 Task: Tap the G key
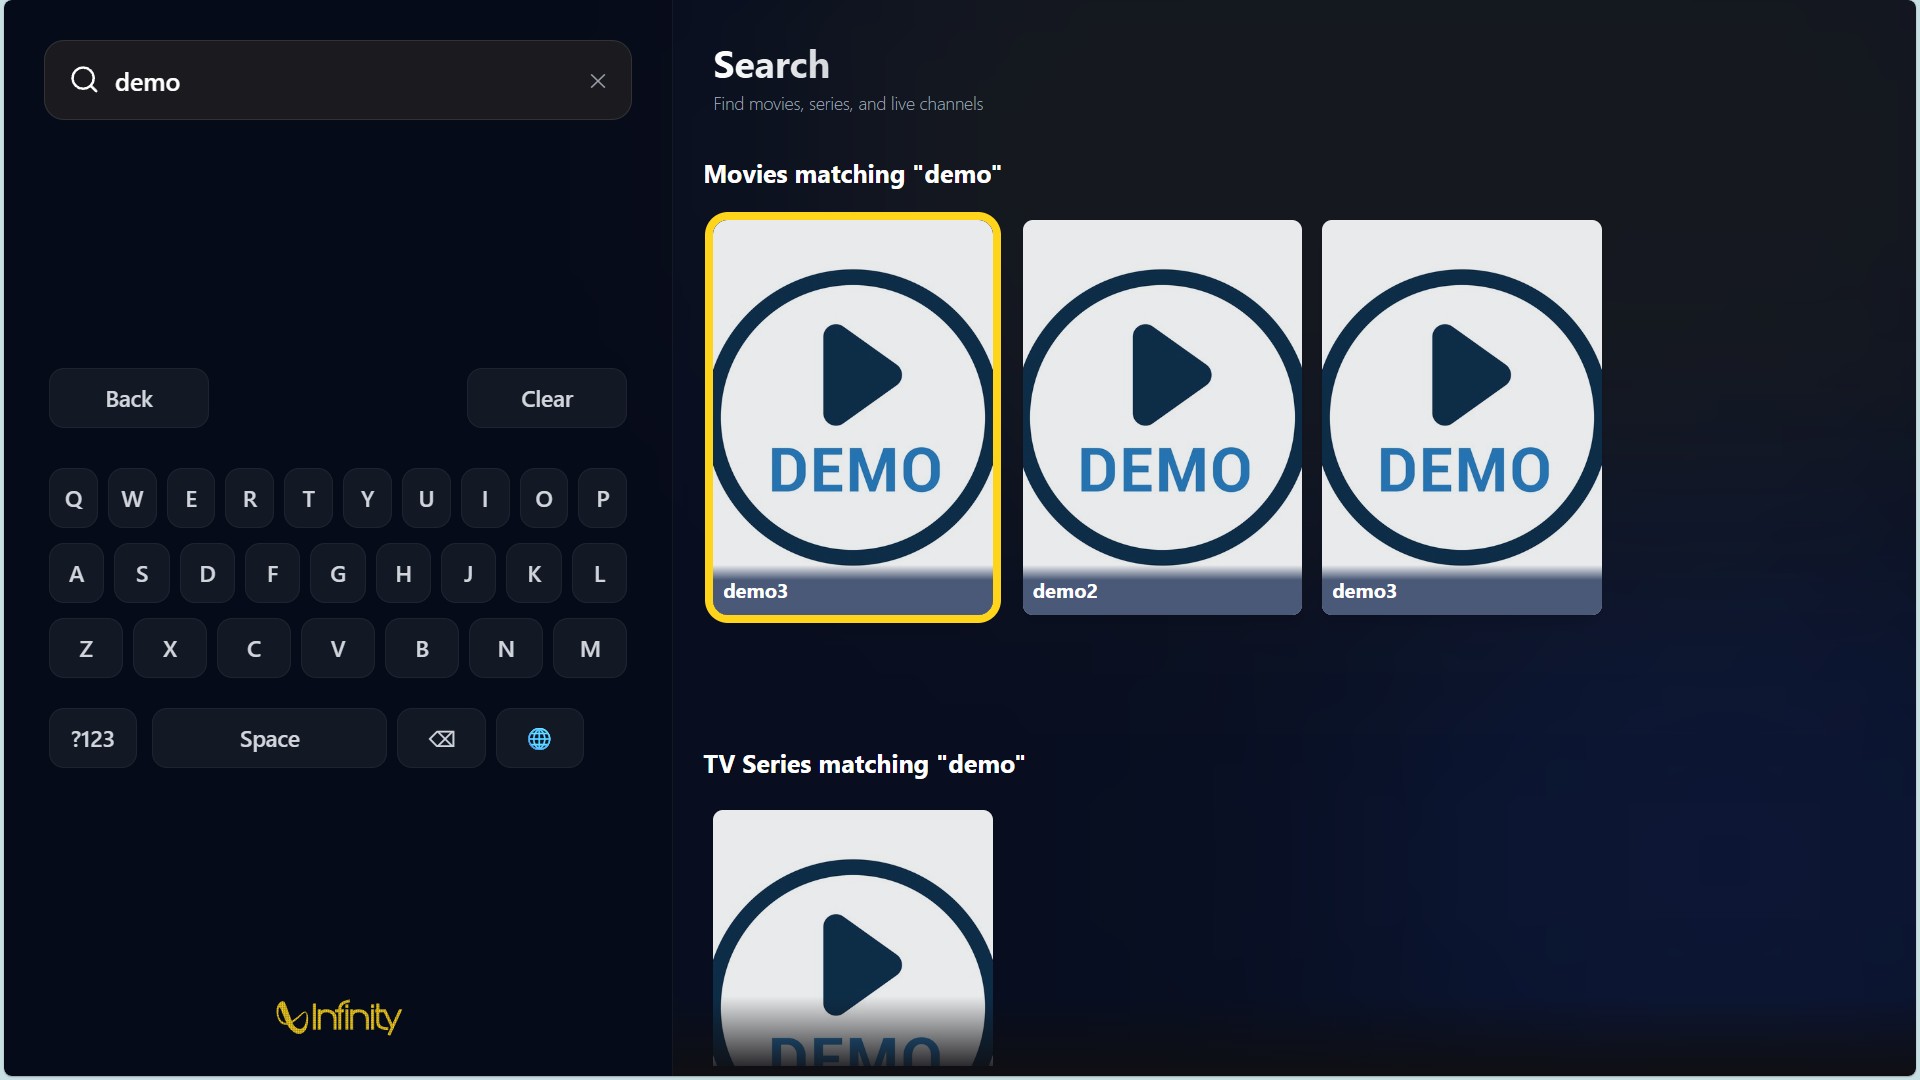[x=338, y=573]
